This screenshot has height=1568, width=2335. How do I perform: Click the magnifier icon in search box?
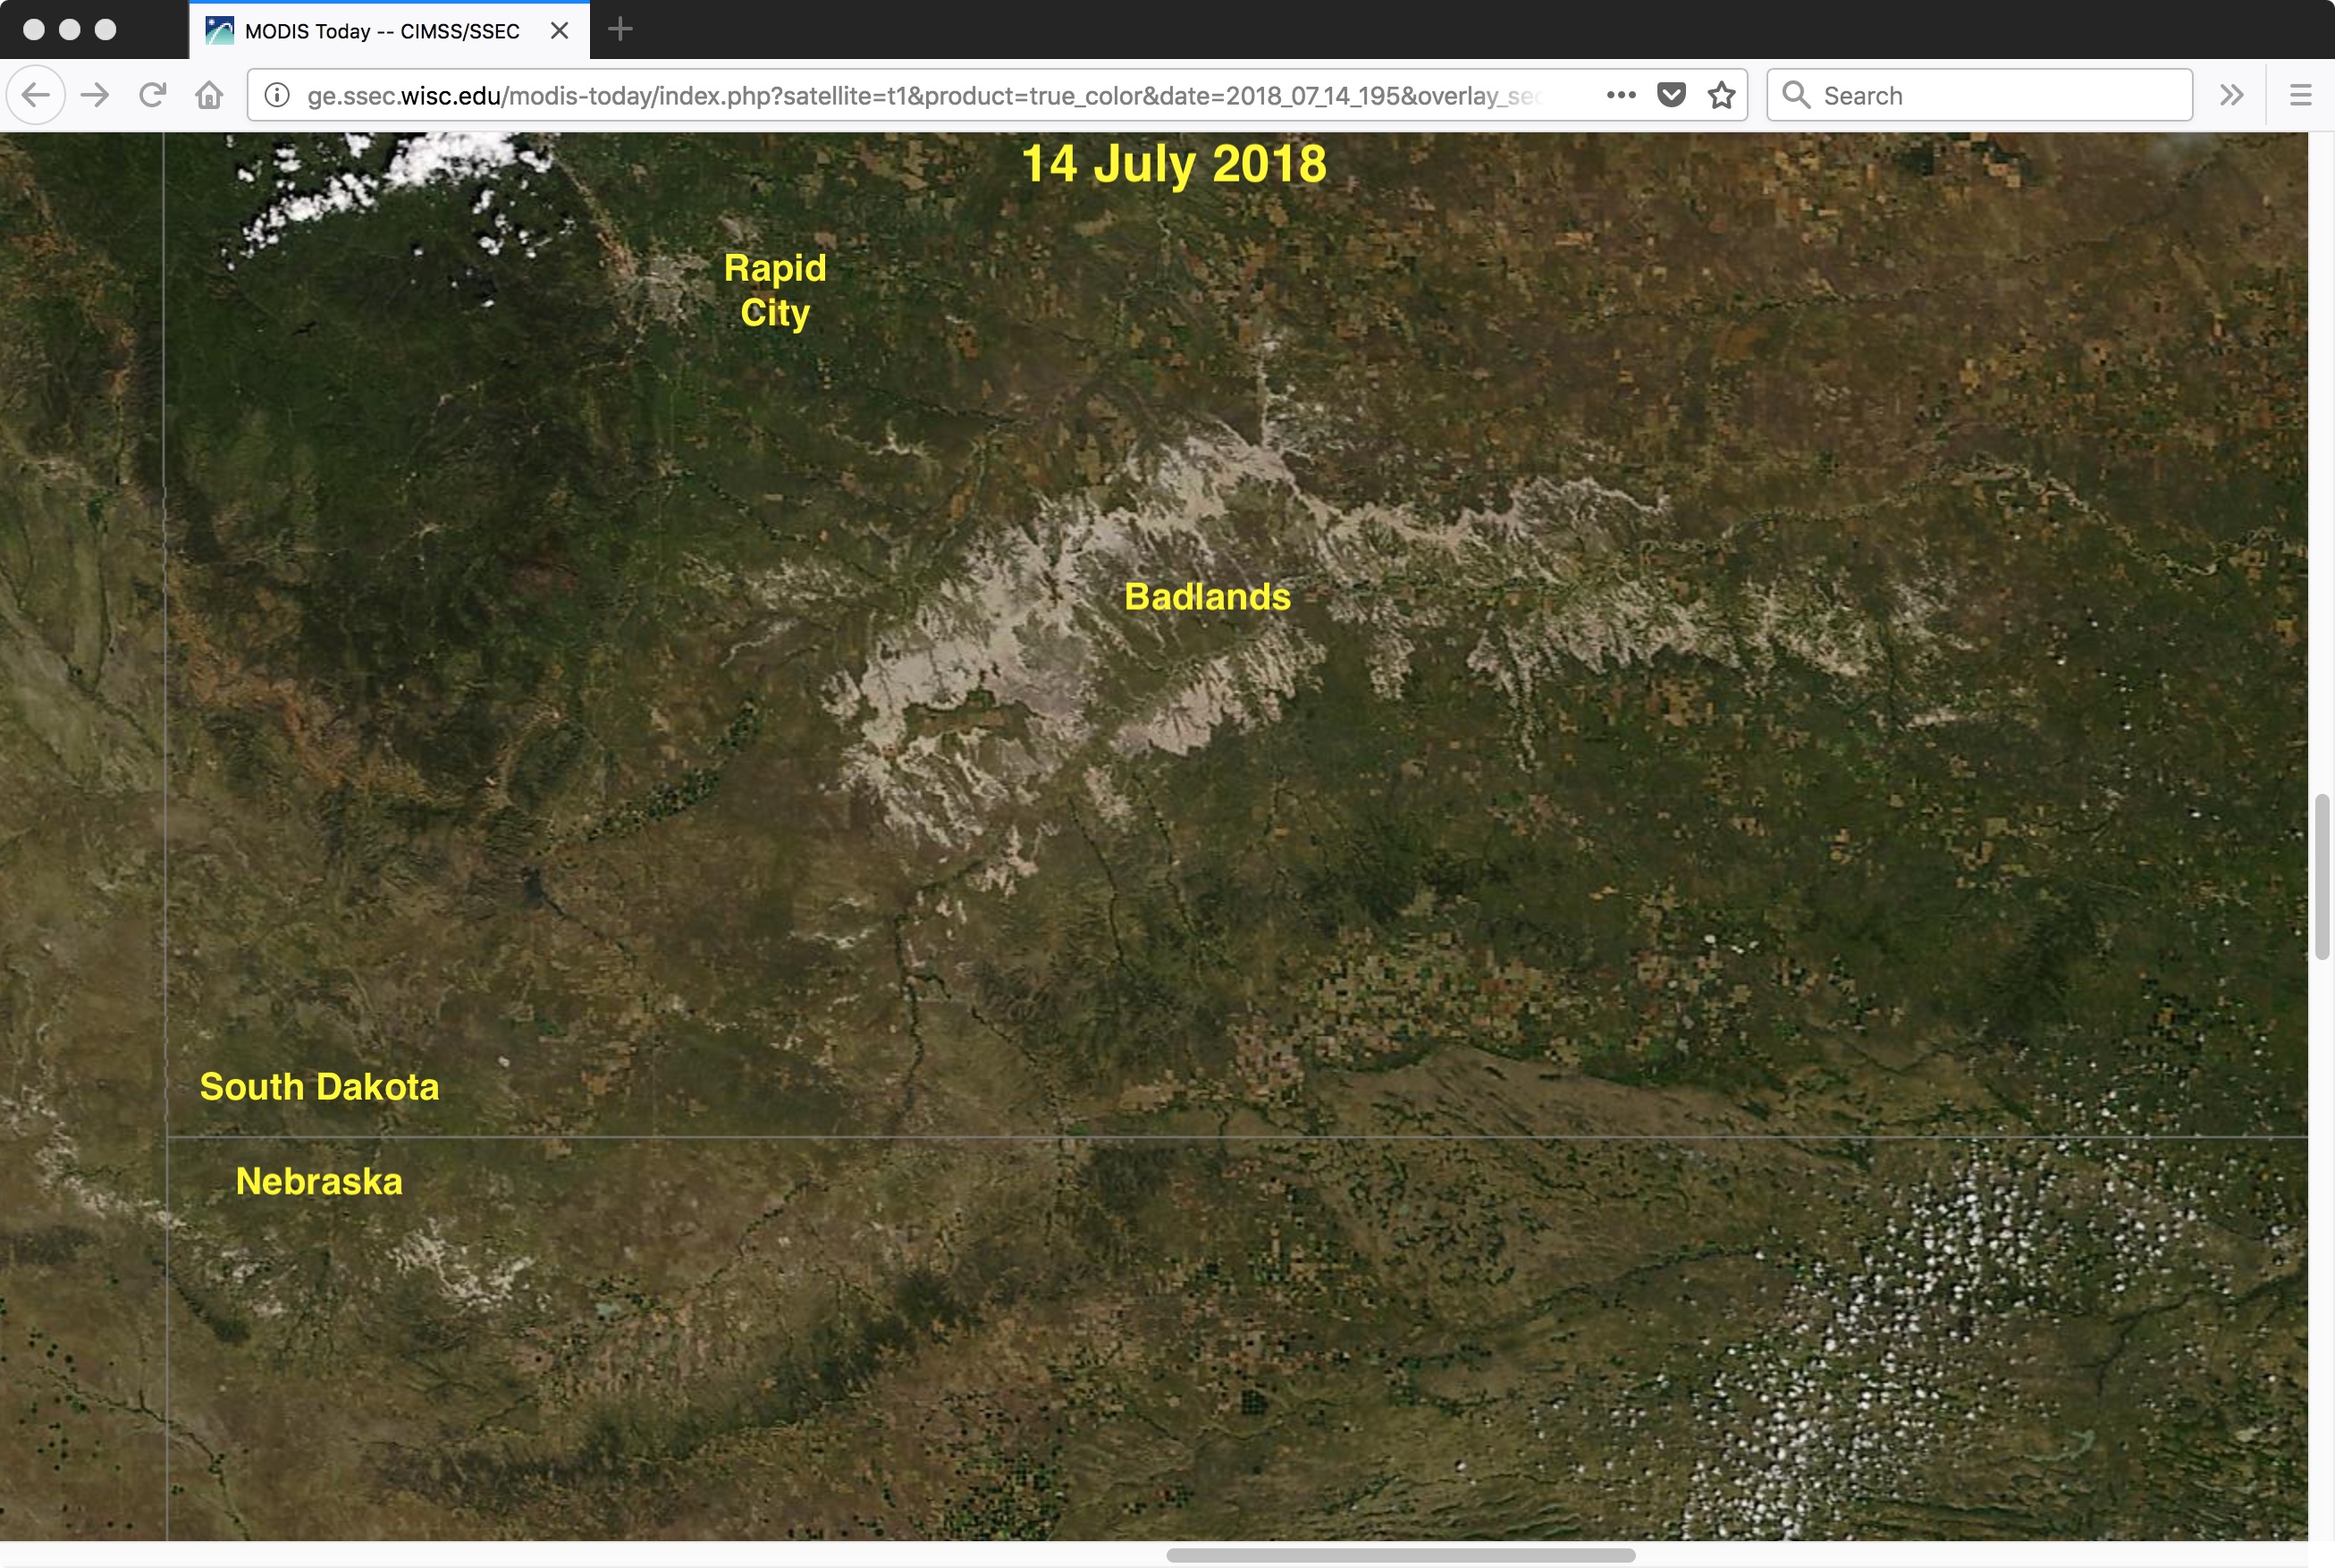coord(1796,95)
